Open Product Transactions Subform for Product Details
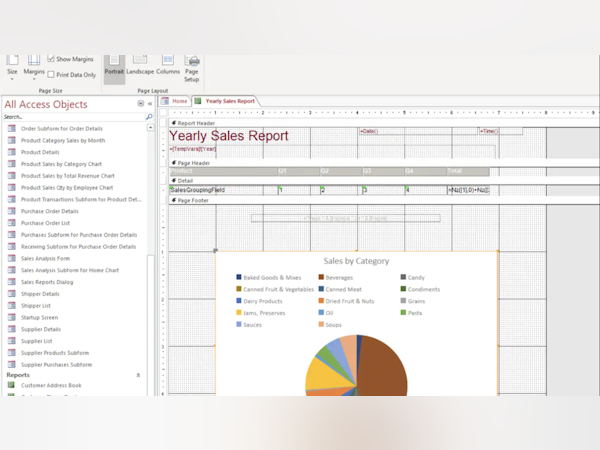 point(81,199)
